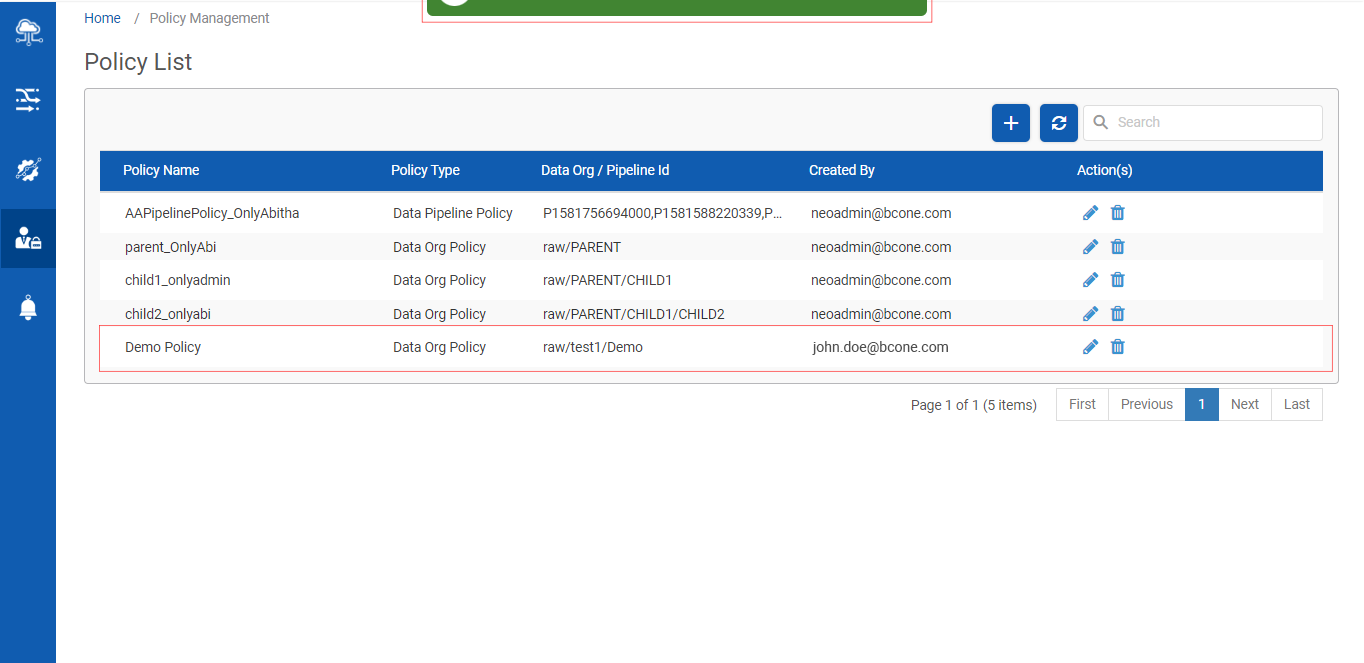Click the plus button to add policy

pos(1010,123)
